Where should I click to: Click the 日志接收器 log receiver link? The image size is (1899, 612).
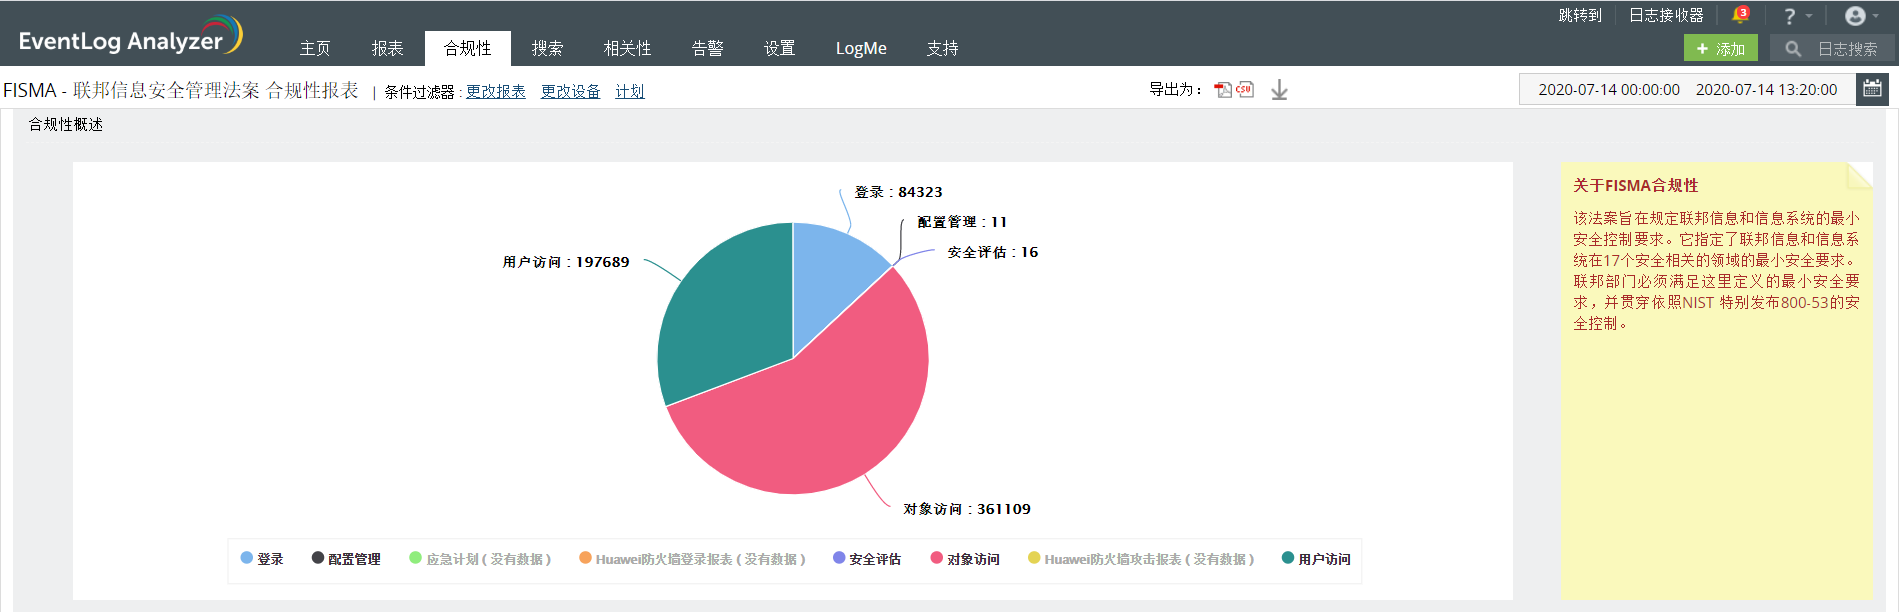click(1666, 15)
